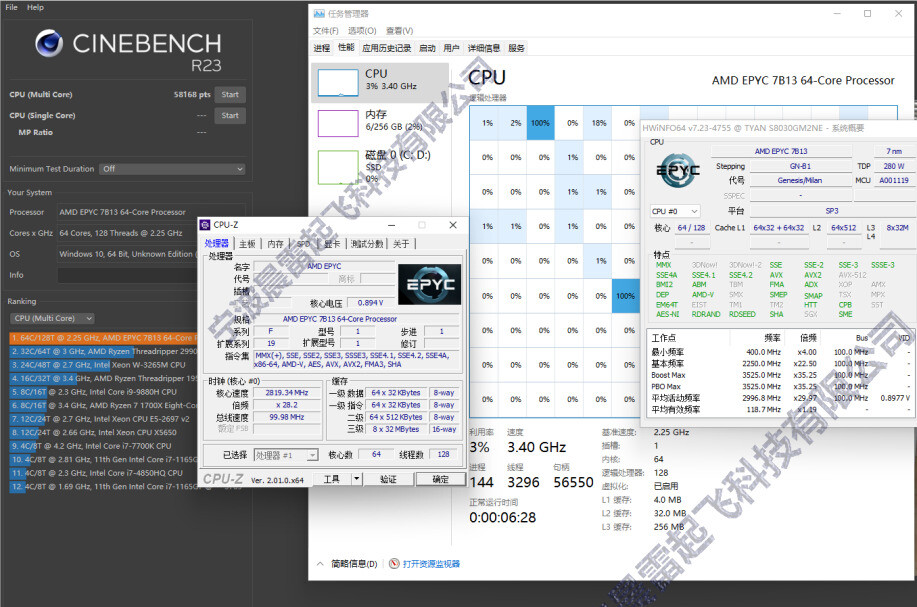917x607 pixels.
Task: Click the CPU-Z title bar icon
Action: tap(205, 225)
